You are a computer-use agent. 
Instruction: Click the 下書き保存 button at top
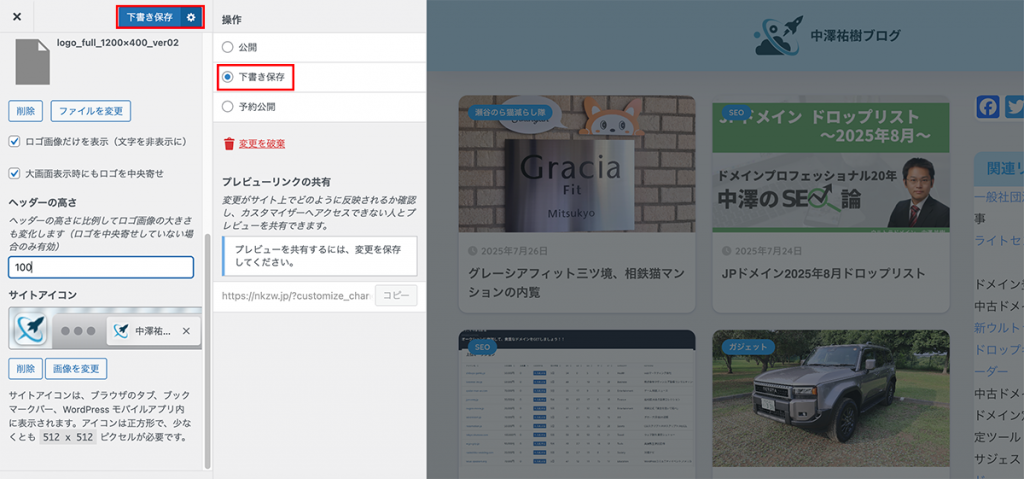pyautogui.click(x=149, y=17)
